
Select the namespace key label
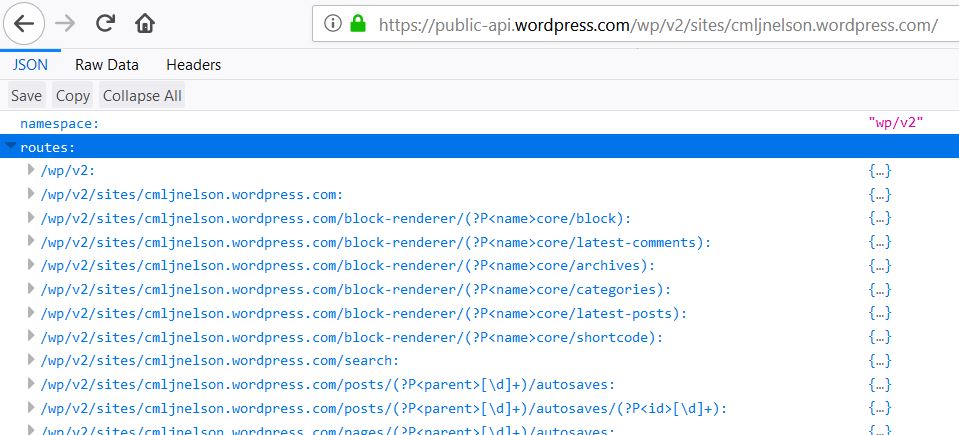click(x=59, y=124)
